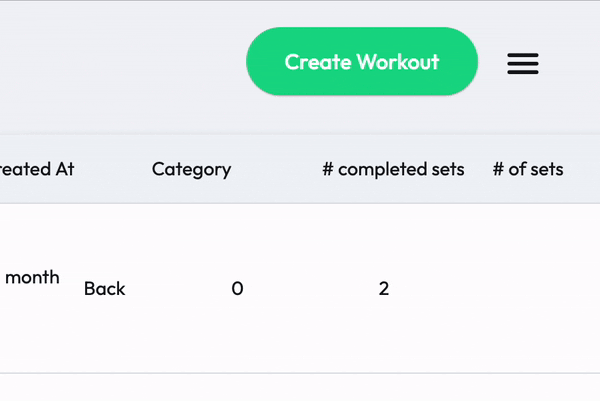Click the "month" created-at cell text
Image resolution: width=600 pixels, height=401 pixels.
pyautogui.click(x=32, y=277)
